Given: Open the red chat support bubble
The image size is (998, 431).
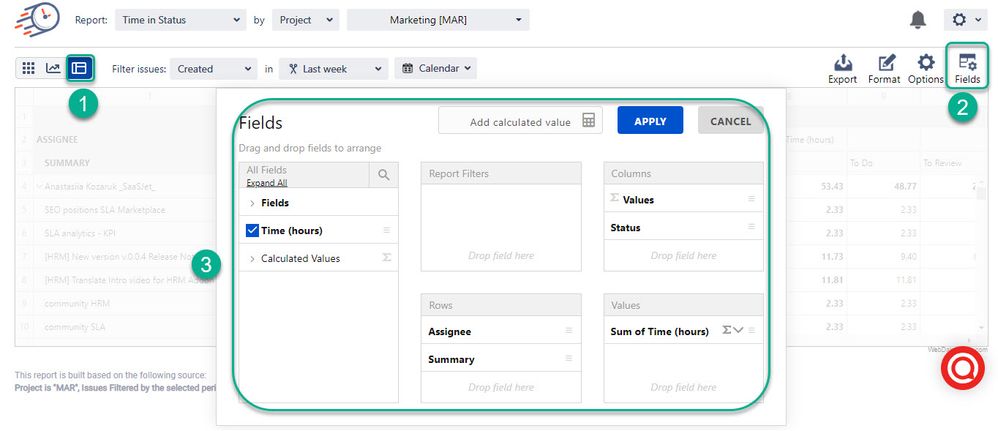Looking at the screenshot, I should coord(962,367).
